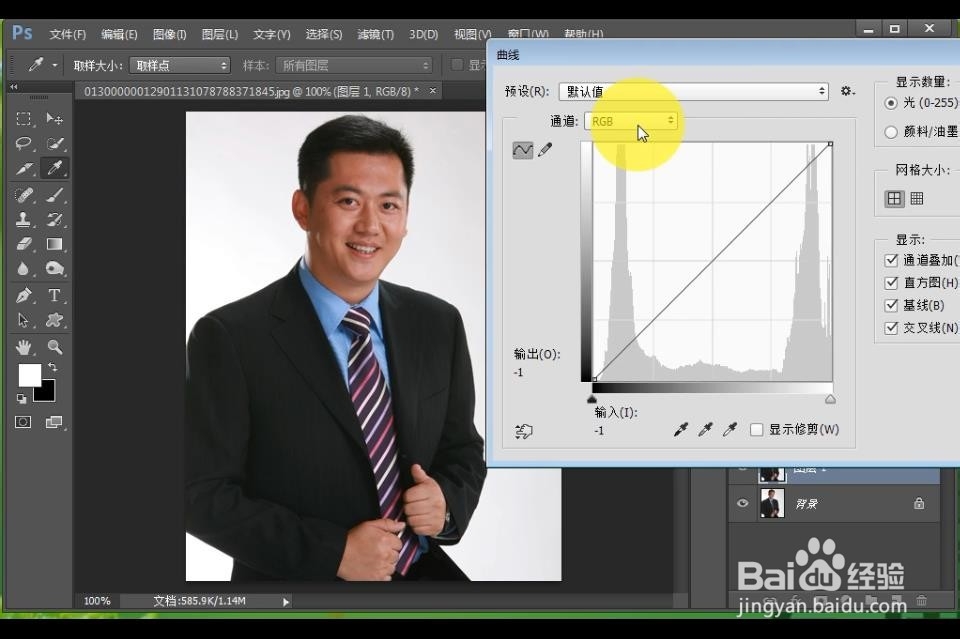Screen dimensions: 960x639
Task: Open 编辑(E) menu
Action: 119,34
